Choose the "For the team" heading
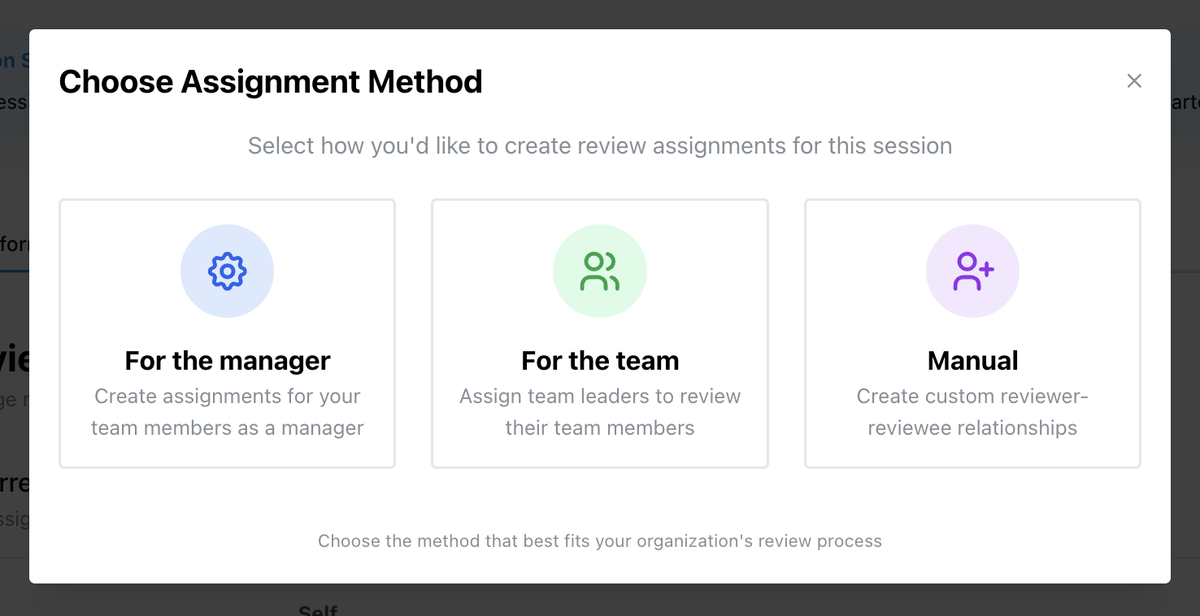The image size is (1200, 616). [x=600, y=360]
